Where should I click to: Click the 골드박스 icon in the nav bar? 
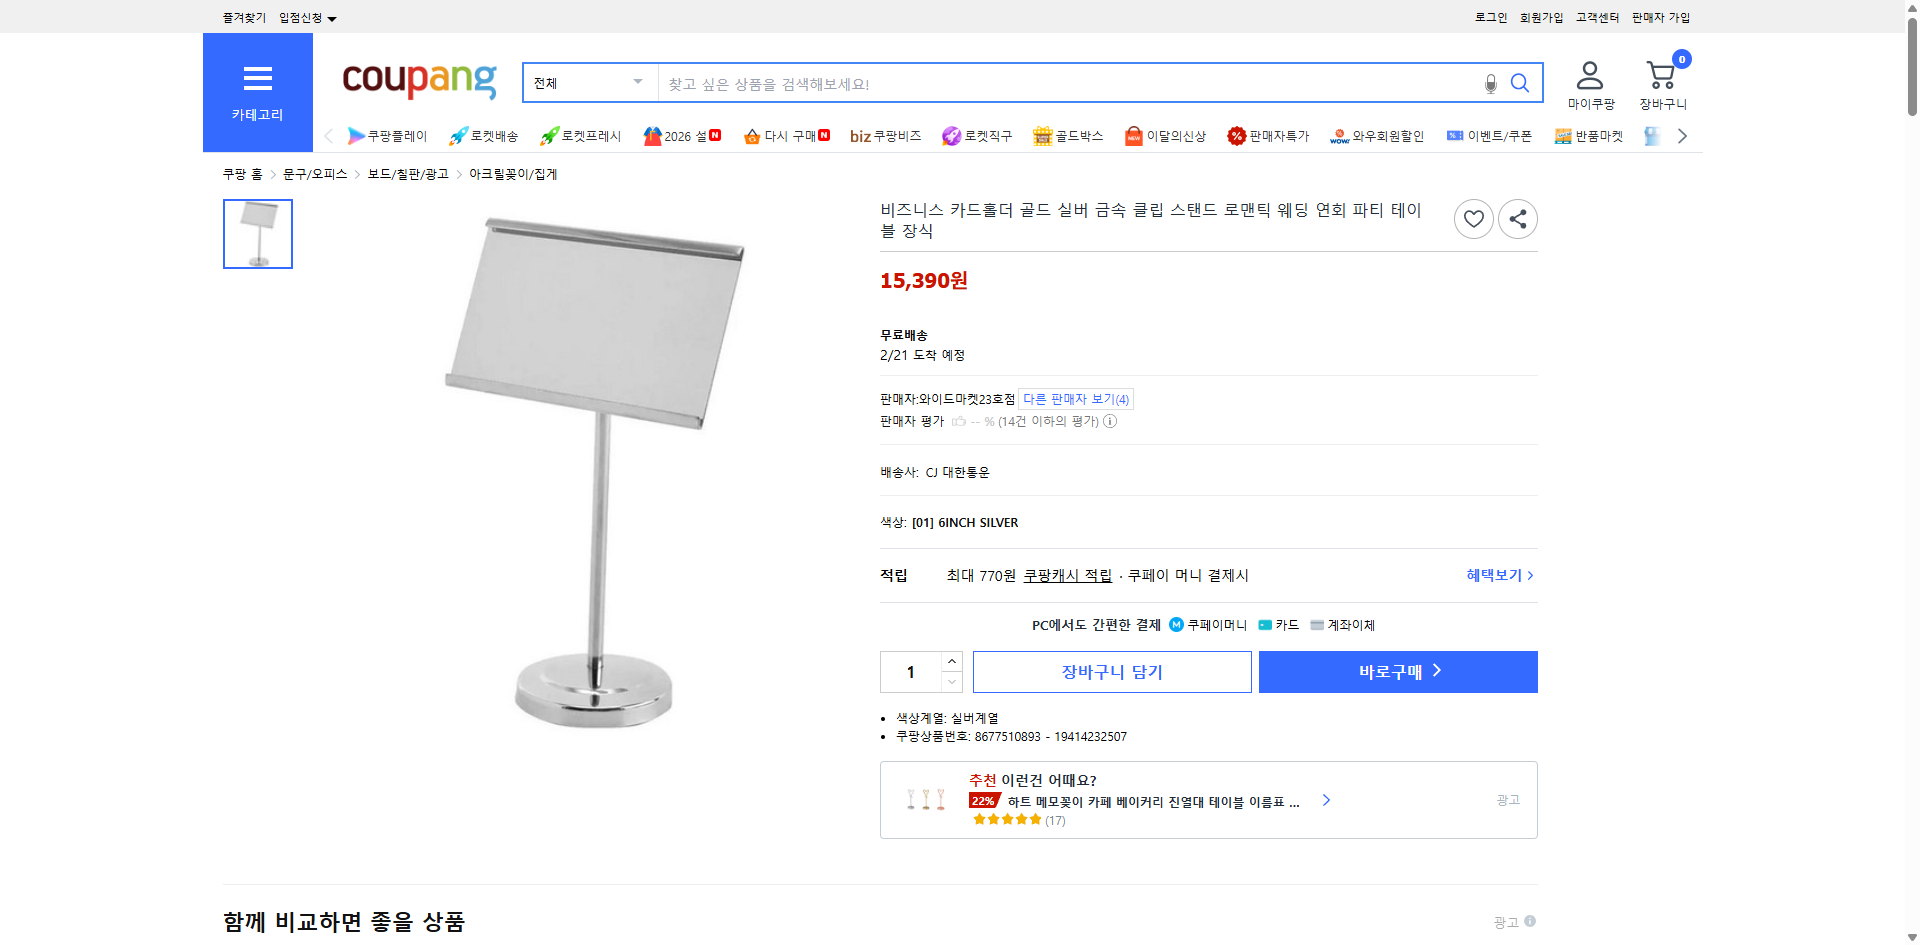(x=1044, y=135)
